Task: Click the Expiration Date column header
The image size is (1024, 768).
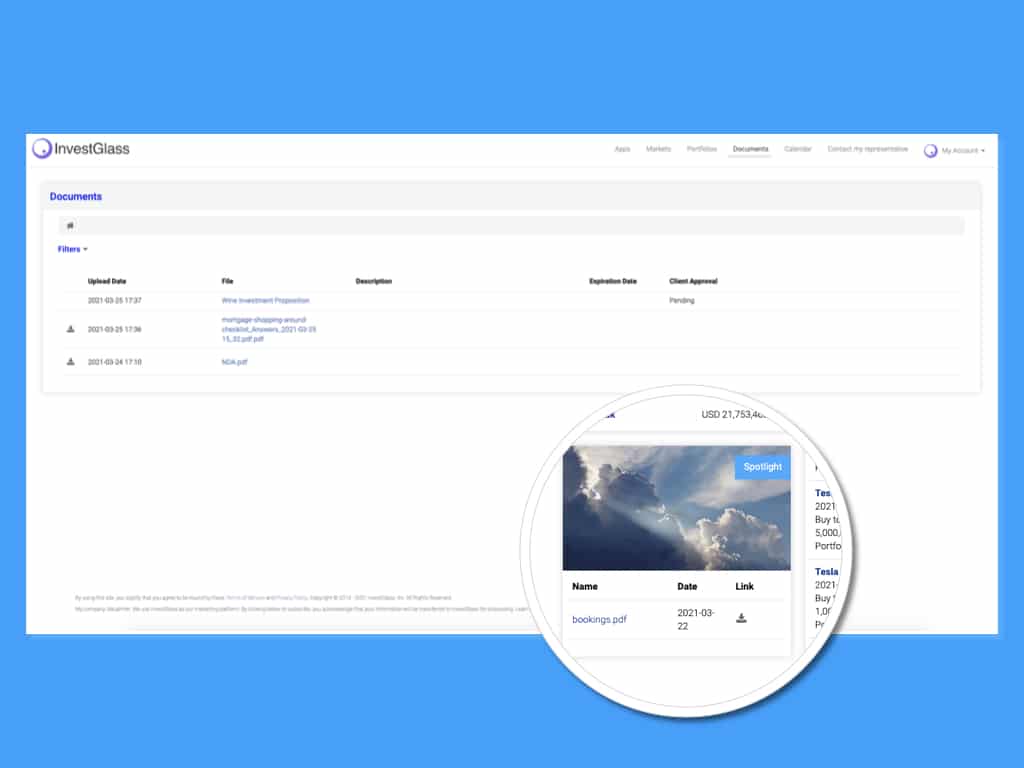Action: [x=613, y=281]
